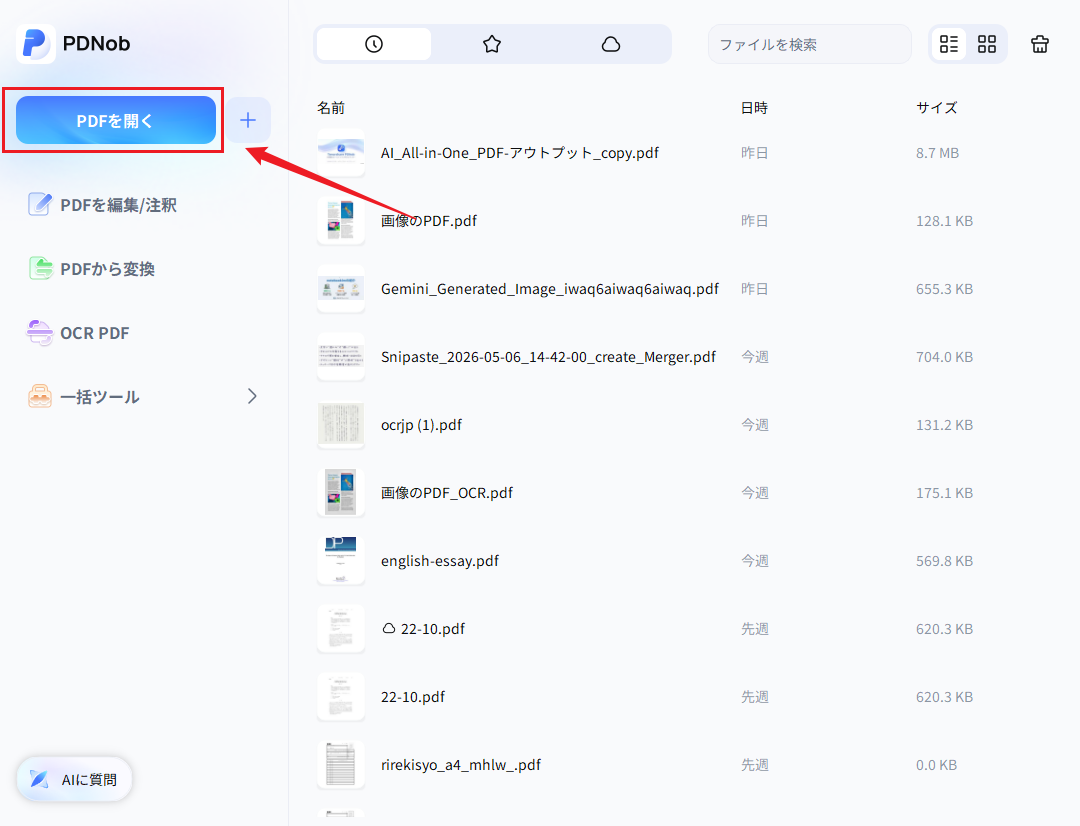Click thumbnail of 画像のPDF_OCR.pdf

pyautogui.click(x=341, y=493)
